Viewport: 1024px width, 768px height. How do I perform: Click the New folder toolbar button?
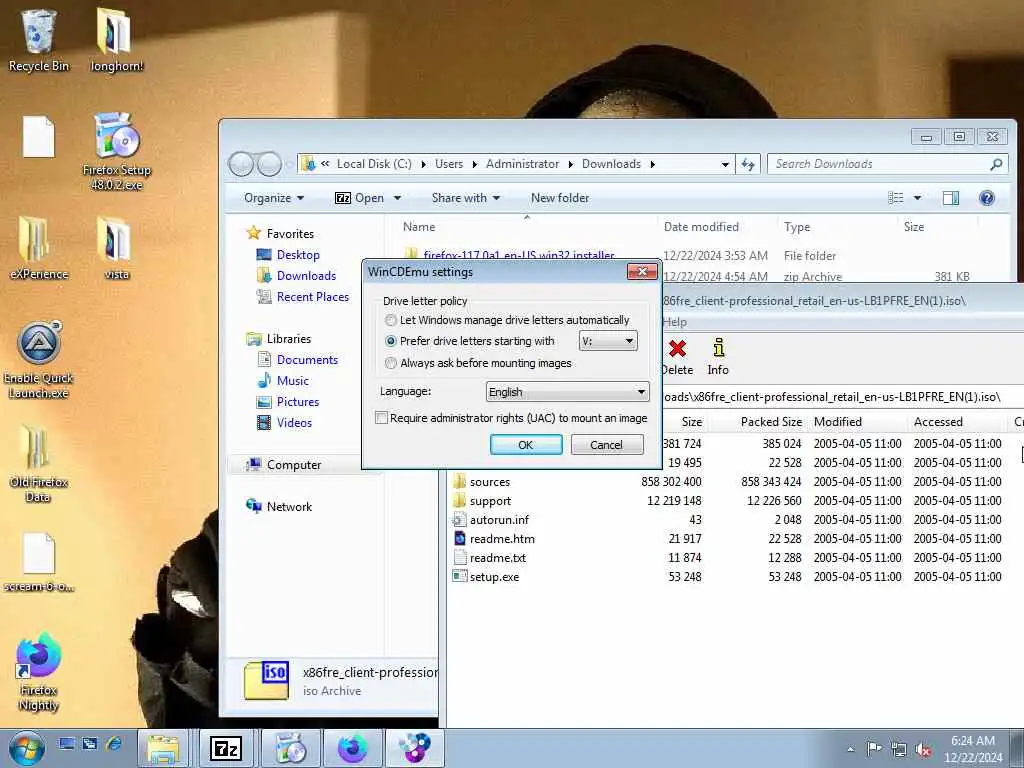[560, 198]
